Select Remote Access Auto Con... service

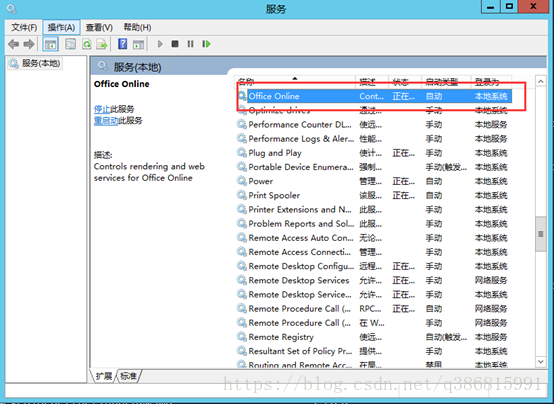(375, 238)
